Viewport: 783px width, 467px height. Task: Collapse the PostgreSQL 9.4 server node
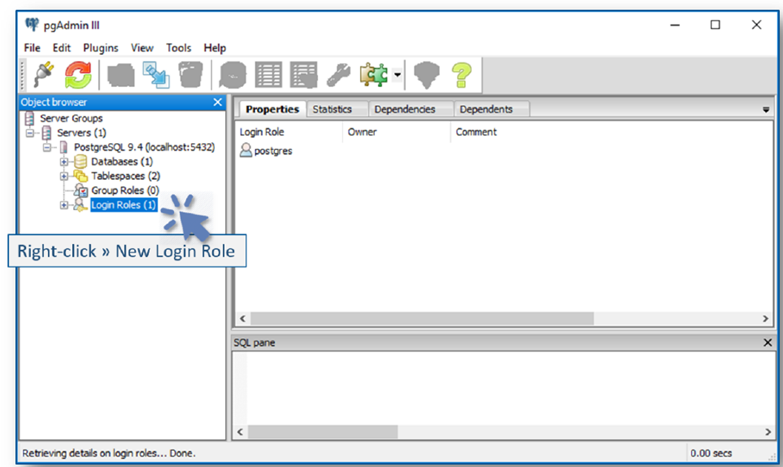pos(47,148)
